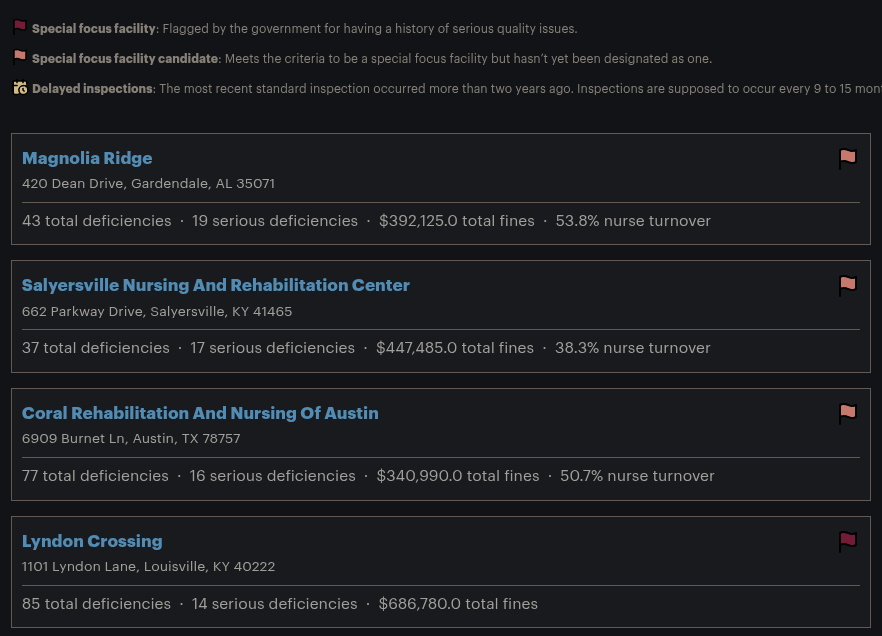The image size is (882, 636).
Task: Click address 420 Dean Drive, Gardendale, AL
Action: (x=148, y=184)
